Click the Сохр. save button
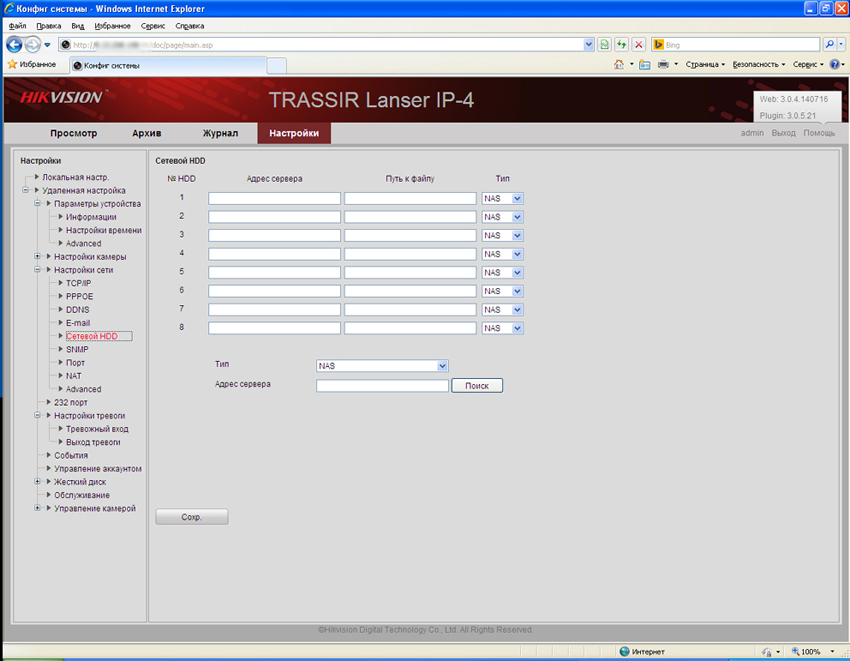The image size is (850, 661). (192, 517)
